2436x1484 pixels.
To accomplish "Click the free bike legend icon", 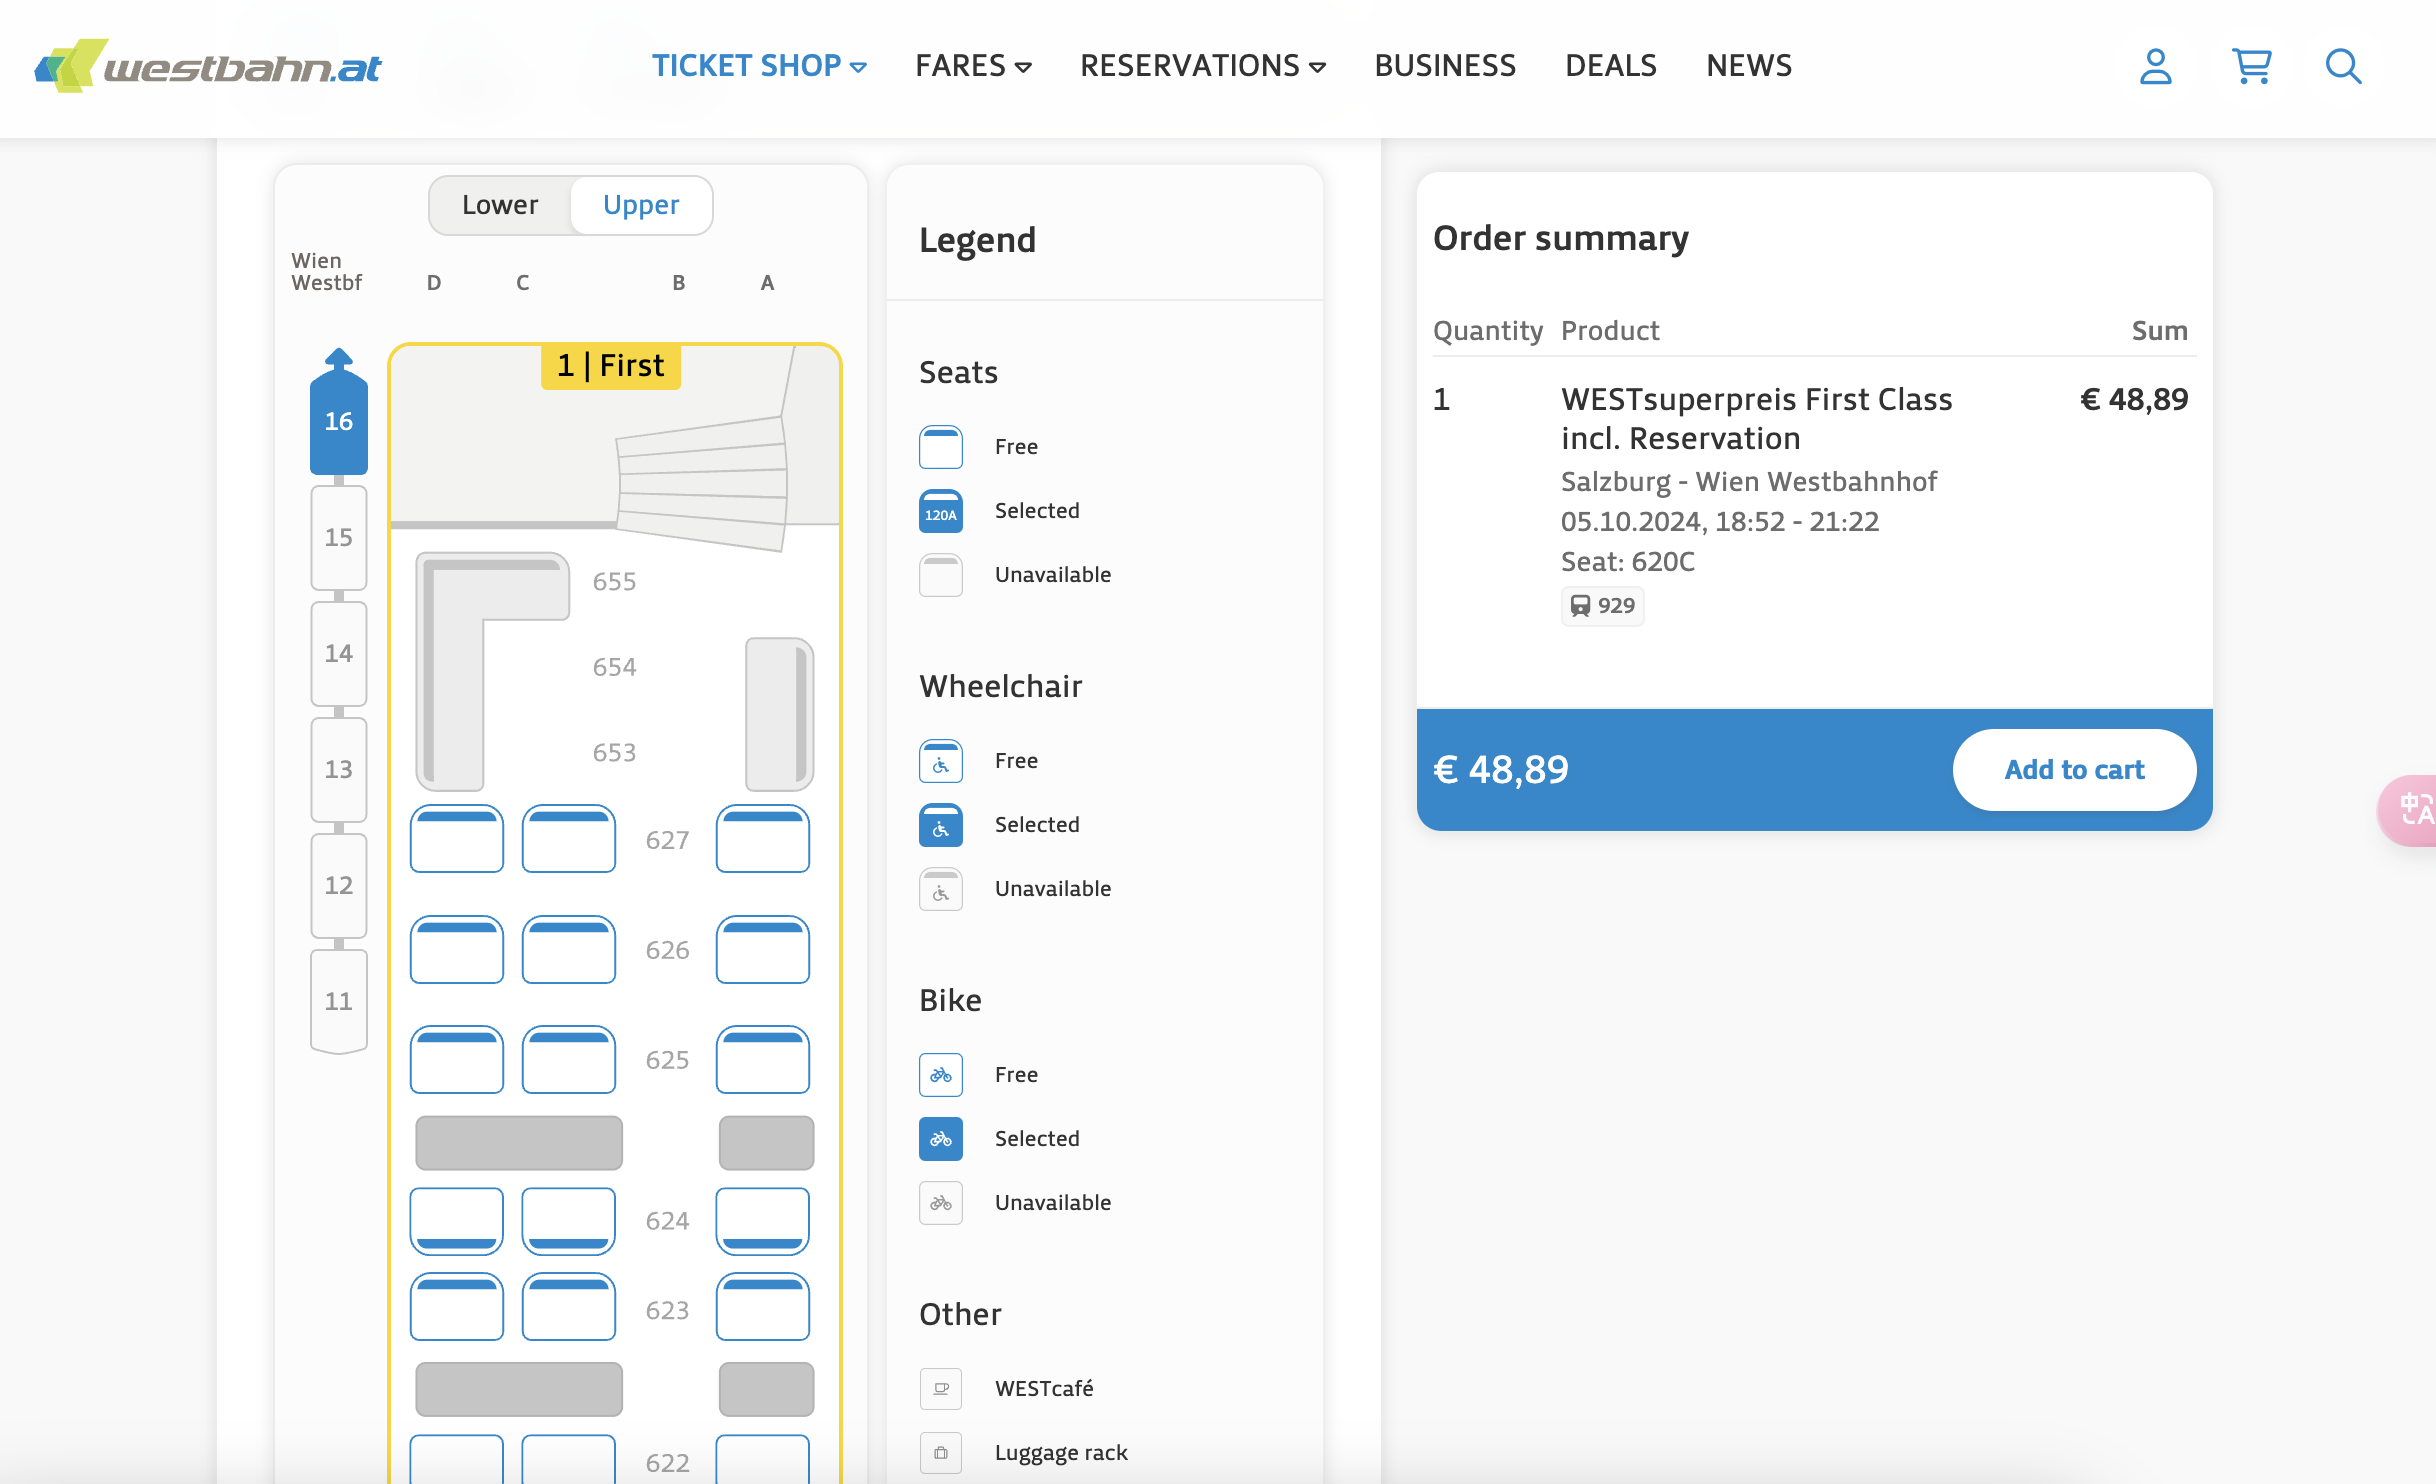I will [941, 1075].
